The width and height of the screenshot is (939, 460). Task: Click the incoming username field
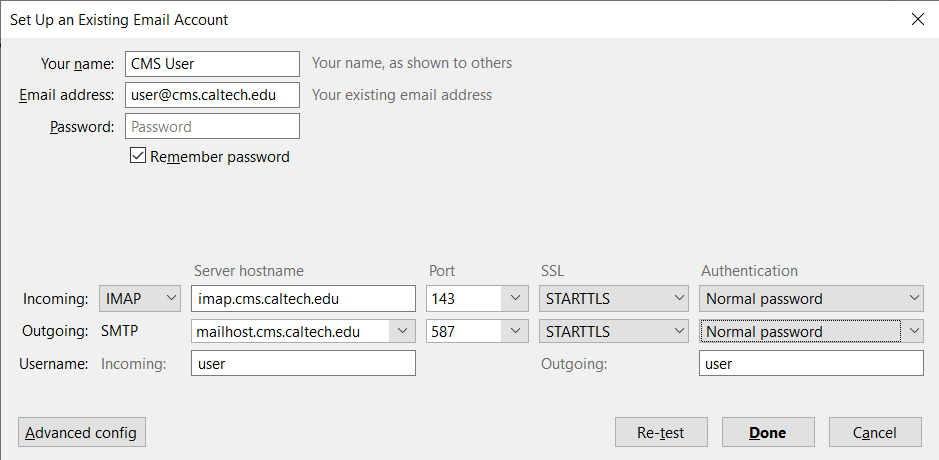303,364
